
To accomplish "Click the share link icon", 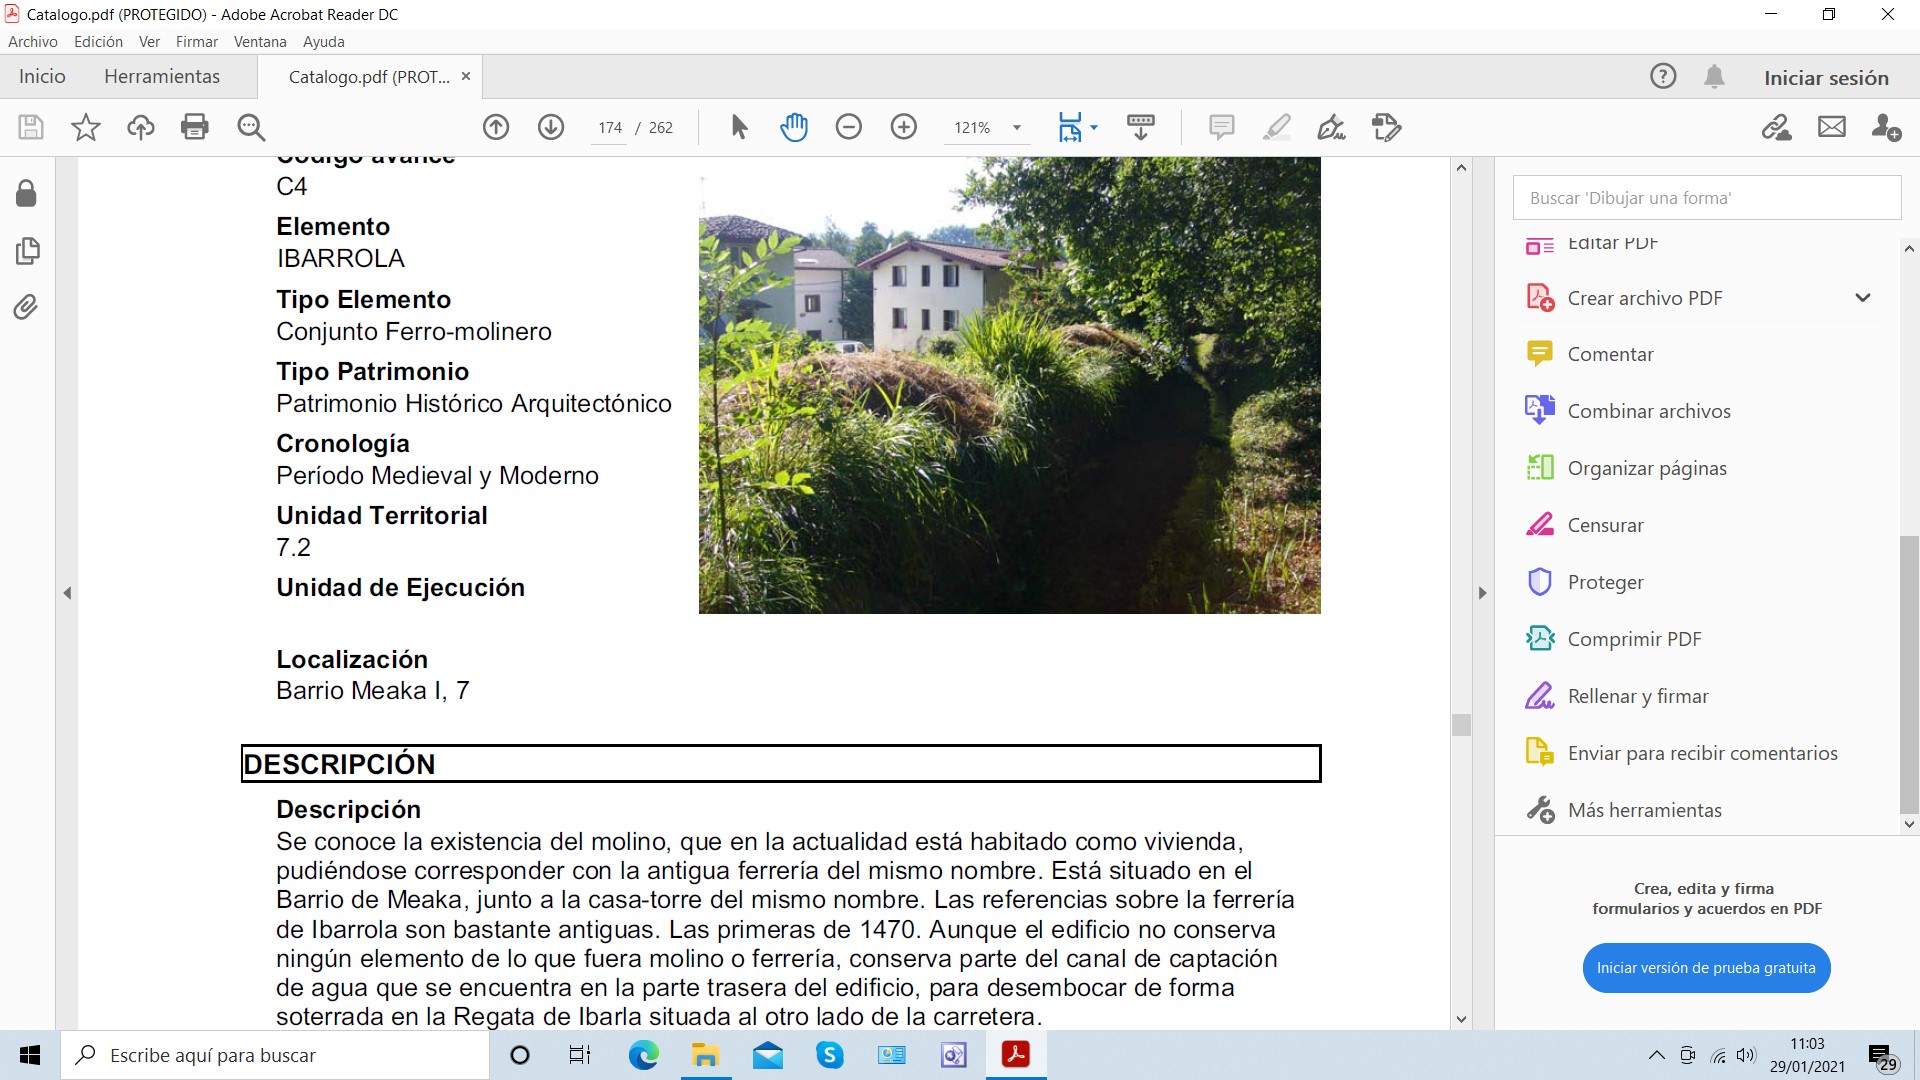I will (x=1777, y=127).
